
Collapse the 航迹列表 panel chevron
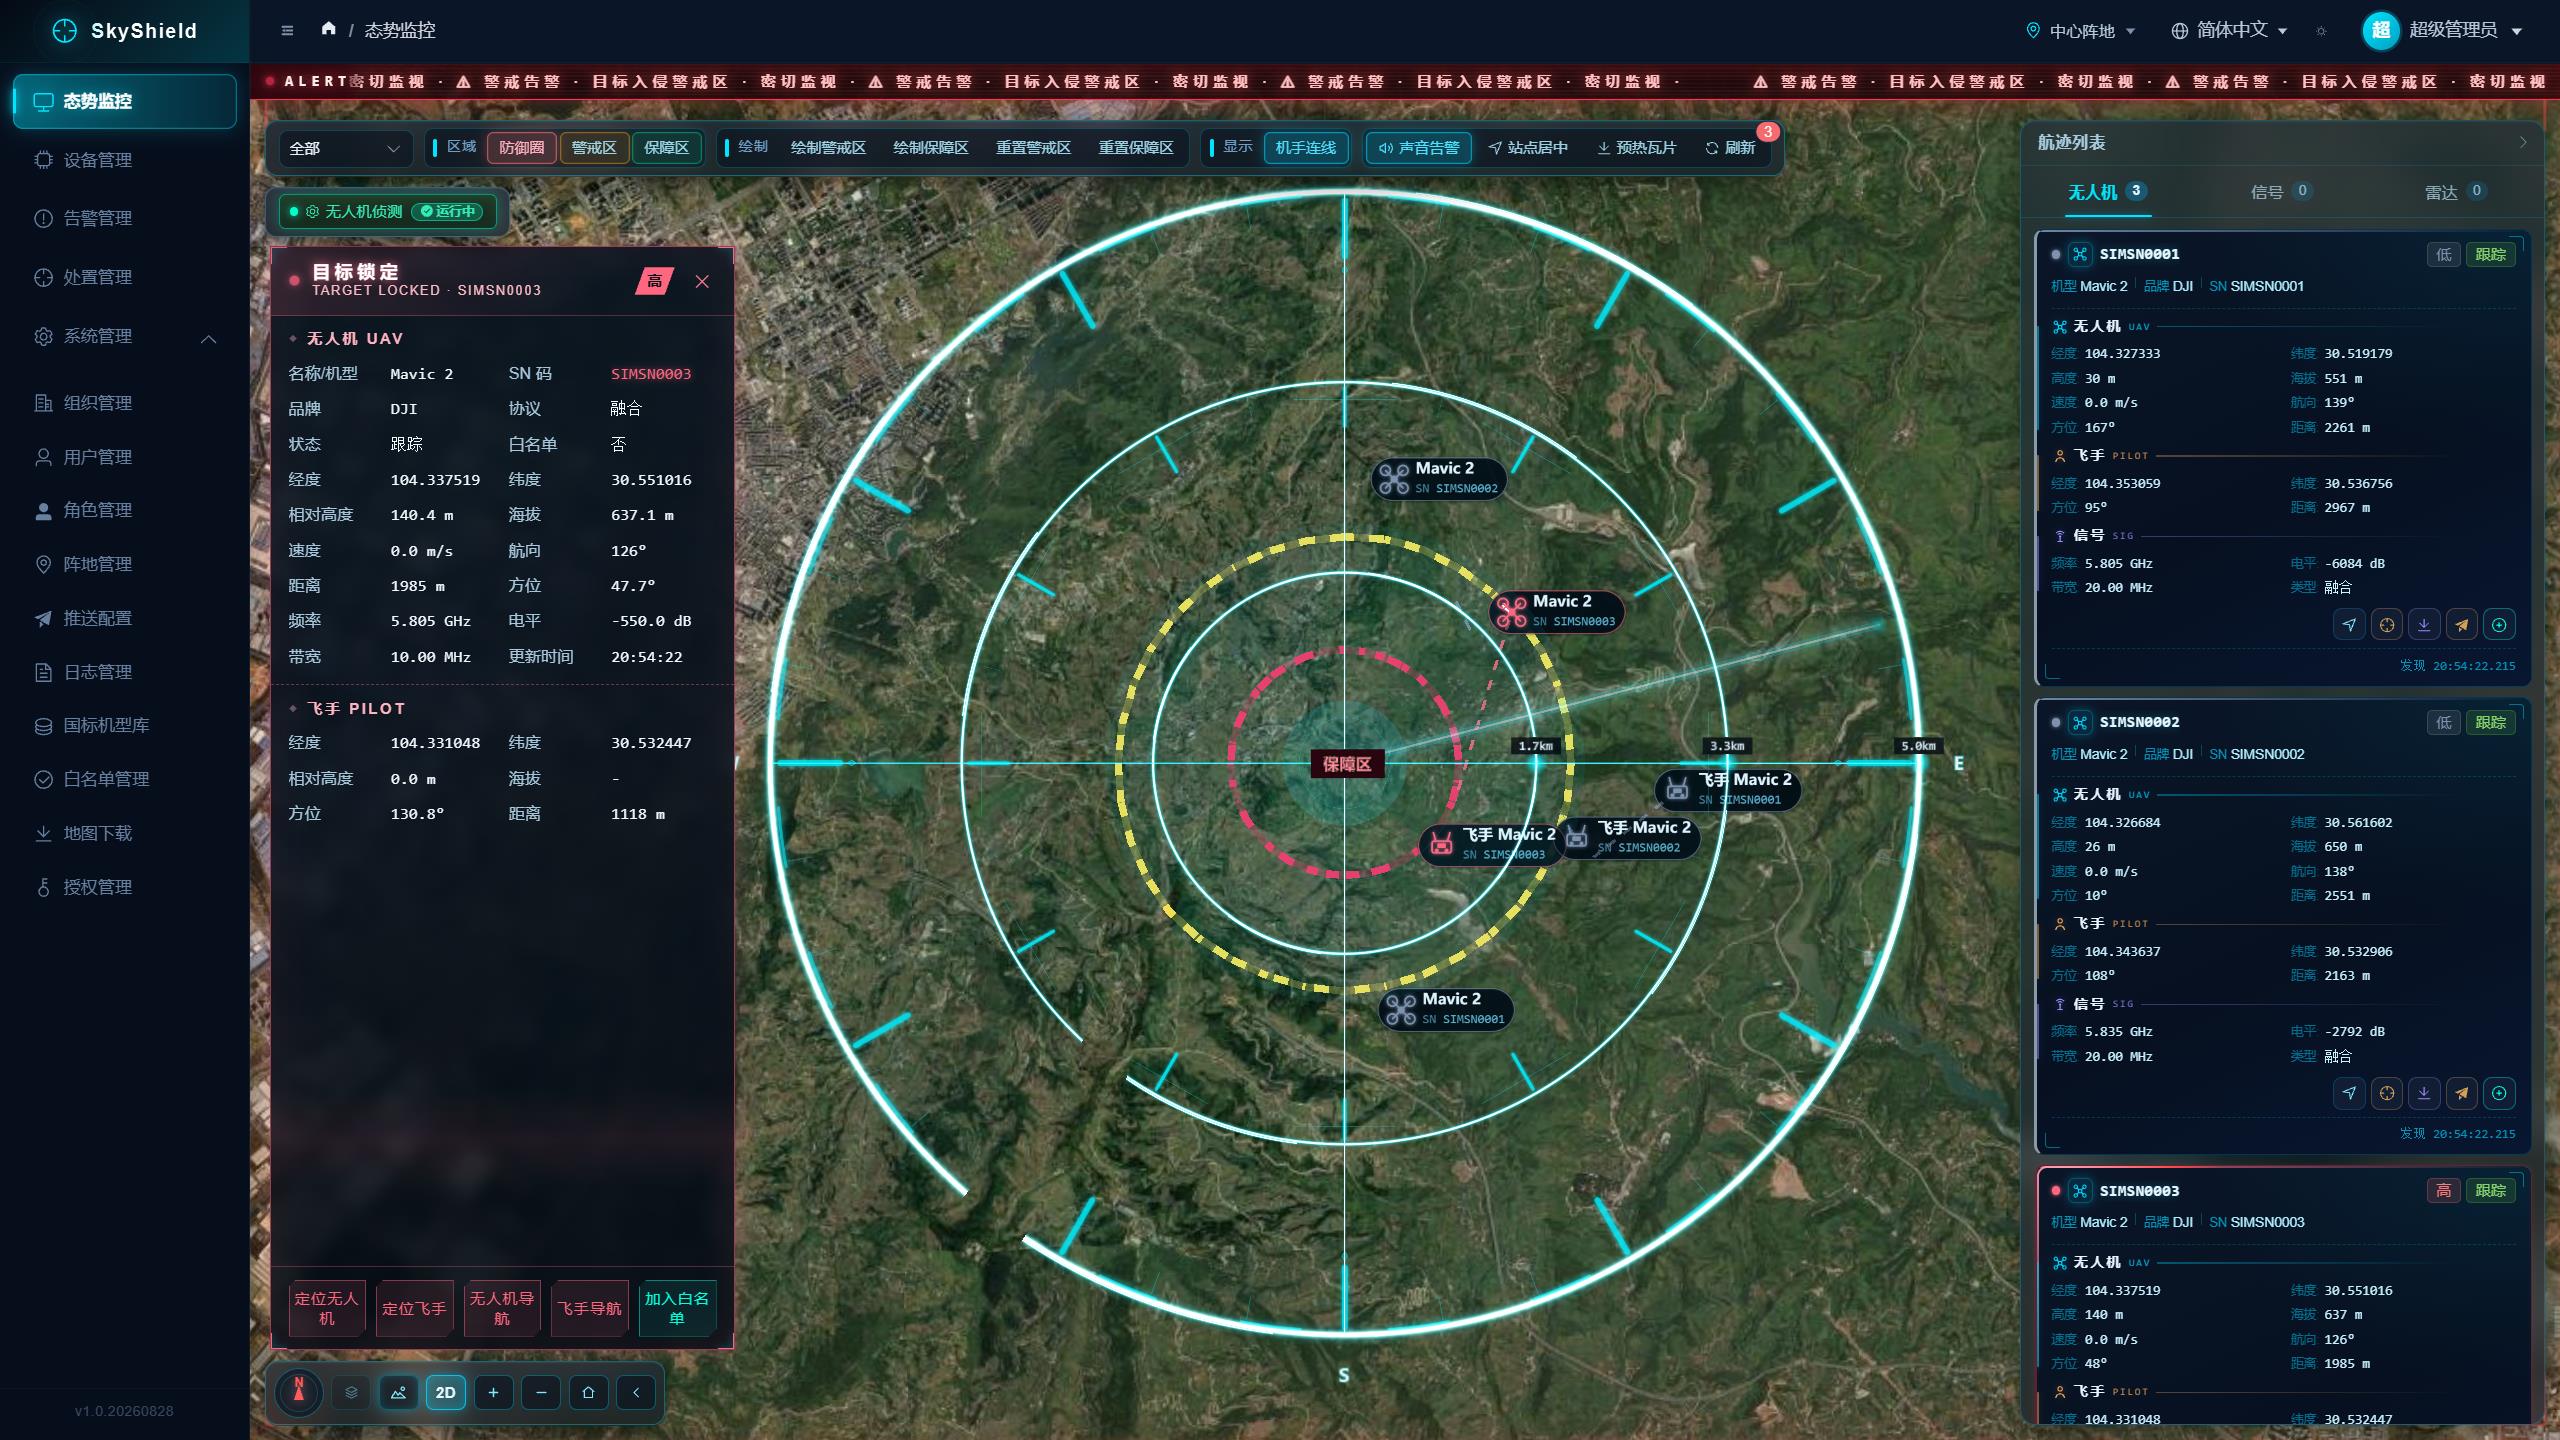2523,143
